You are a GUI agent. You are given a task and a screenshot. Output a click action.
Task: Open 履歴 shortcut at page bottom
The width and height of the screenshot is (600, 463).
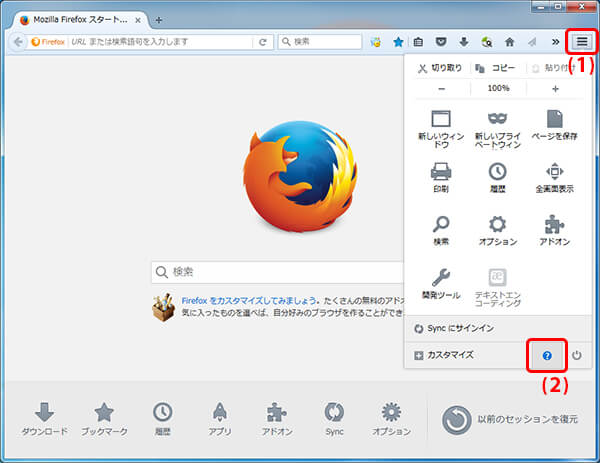163,419
